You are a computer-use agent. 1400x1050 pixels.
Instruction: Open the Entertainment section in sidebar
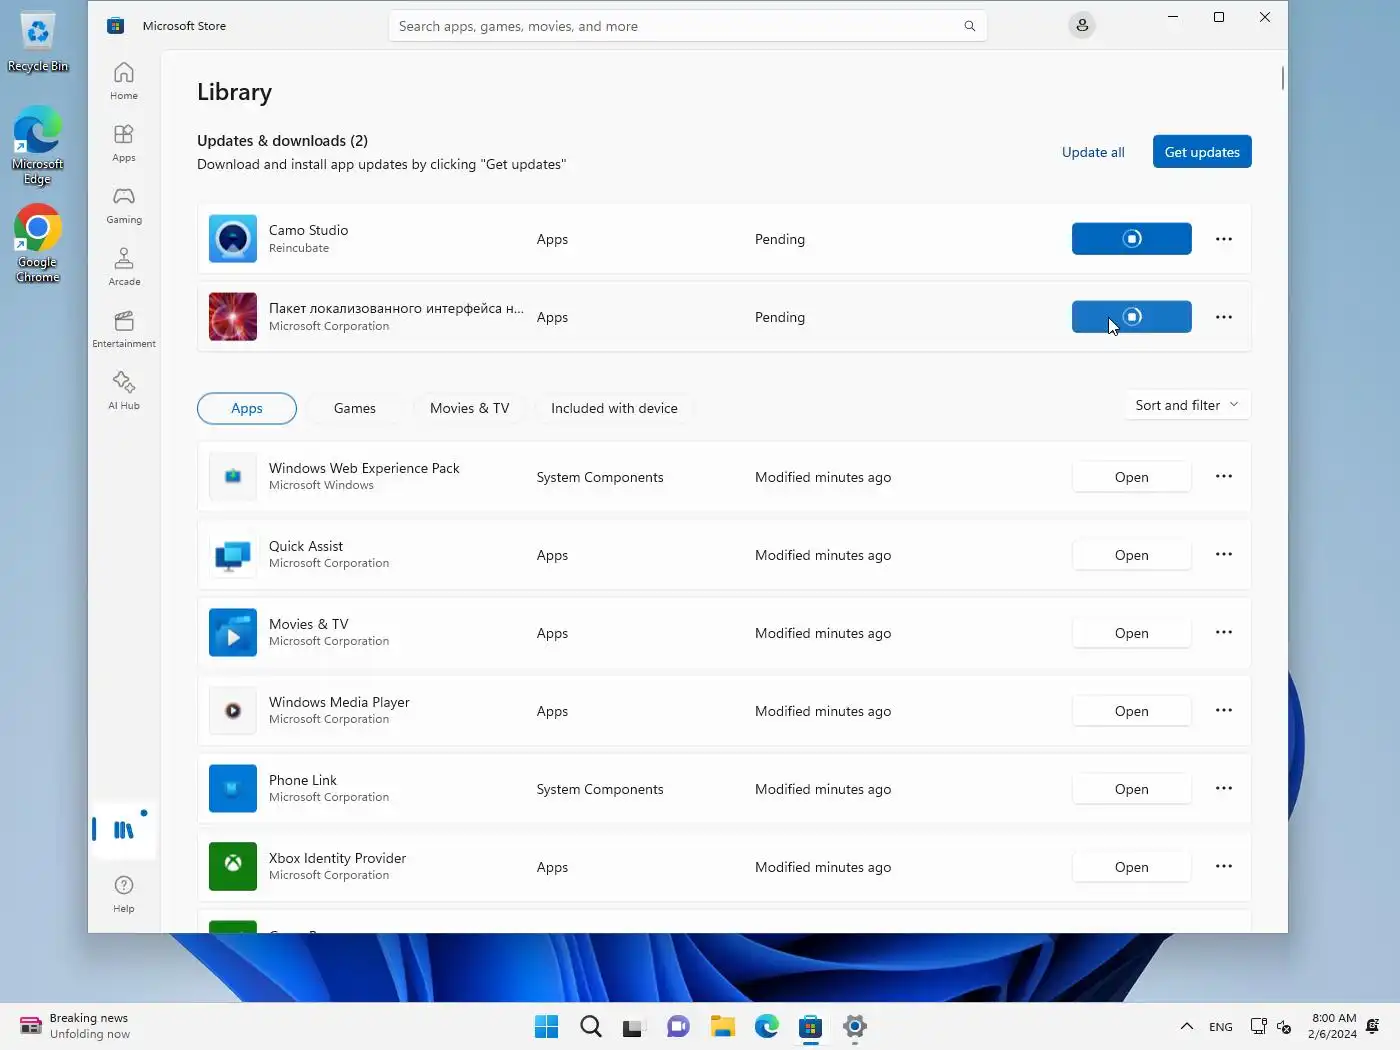click(124, 329)
